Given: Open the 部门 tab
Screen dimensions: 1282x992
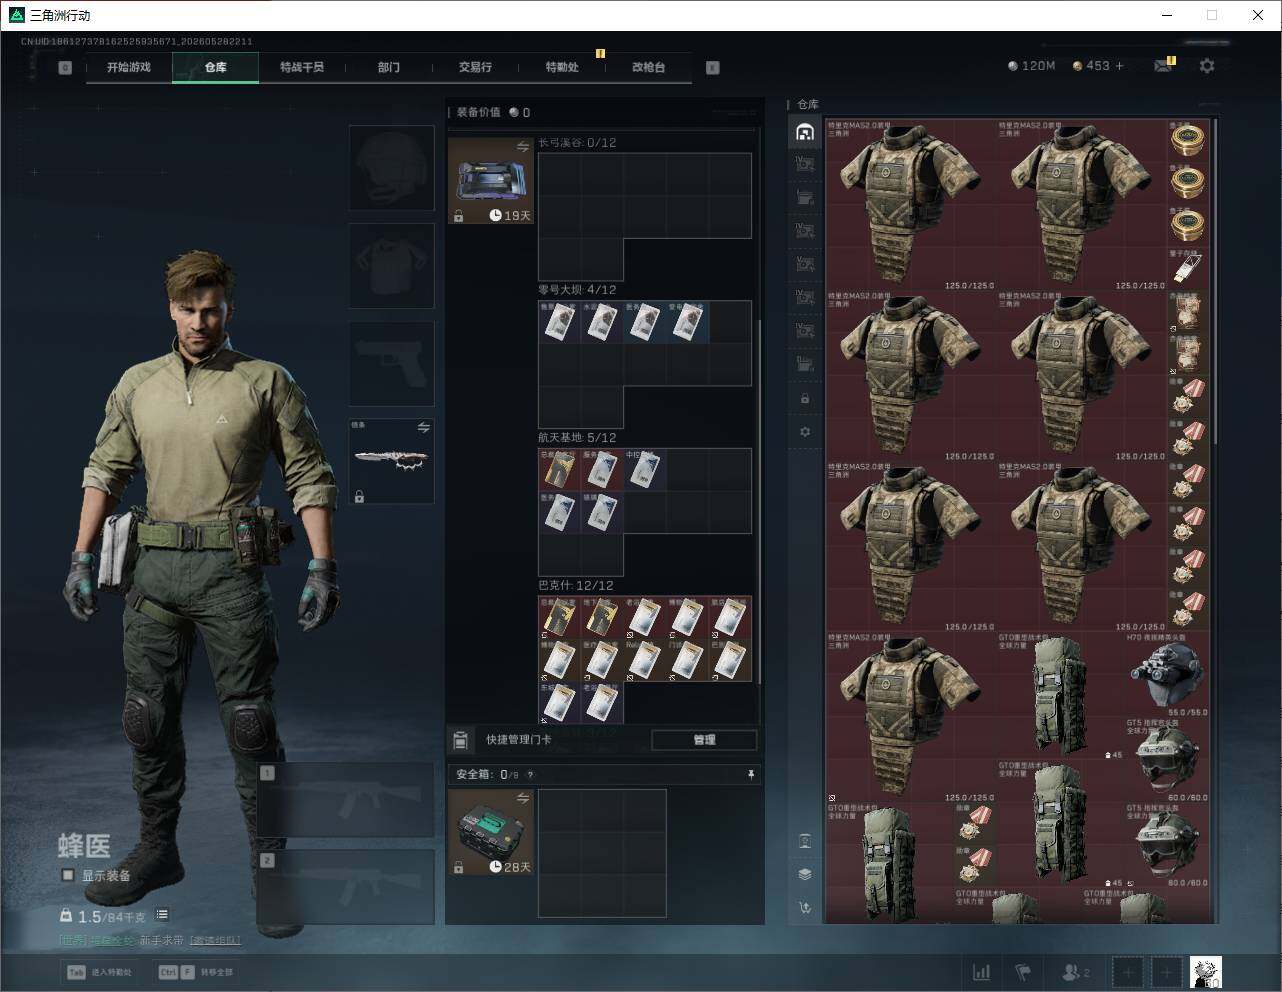Looking at the screenshot, I should pyautogui.click(x=389, y=67).
